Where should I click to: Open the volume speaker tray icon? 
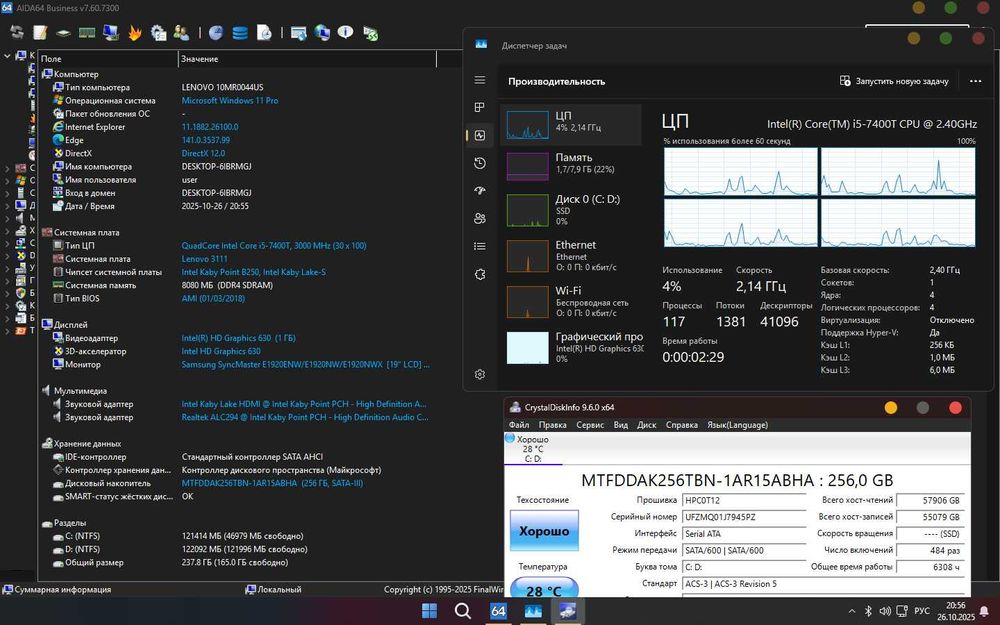coord(885,611)
